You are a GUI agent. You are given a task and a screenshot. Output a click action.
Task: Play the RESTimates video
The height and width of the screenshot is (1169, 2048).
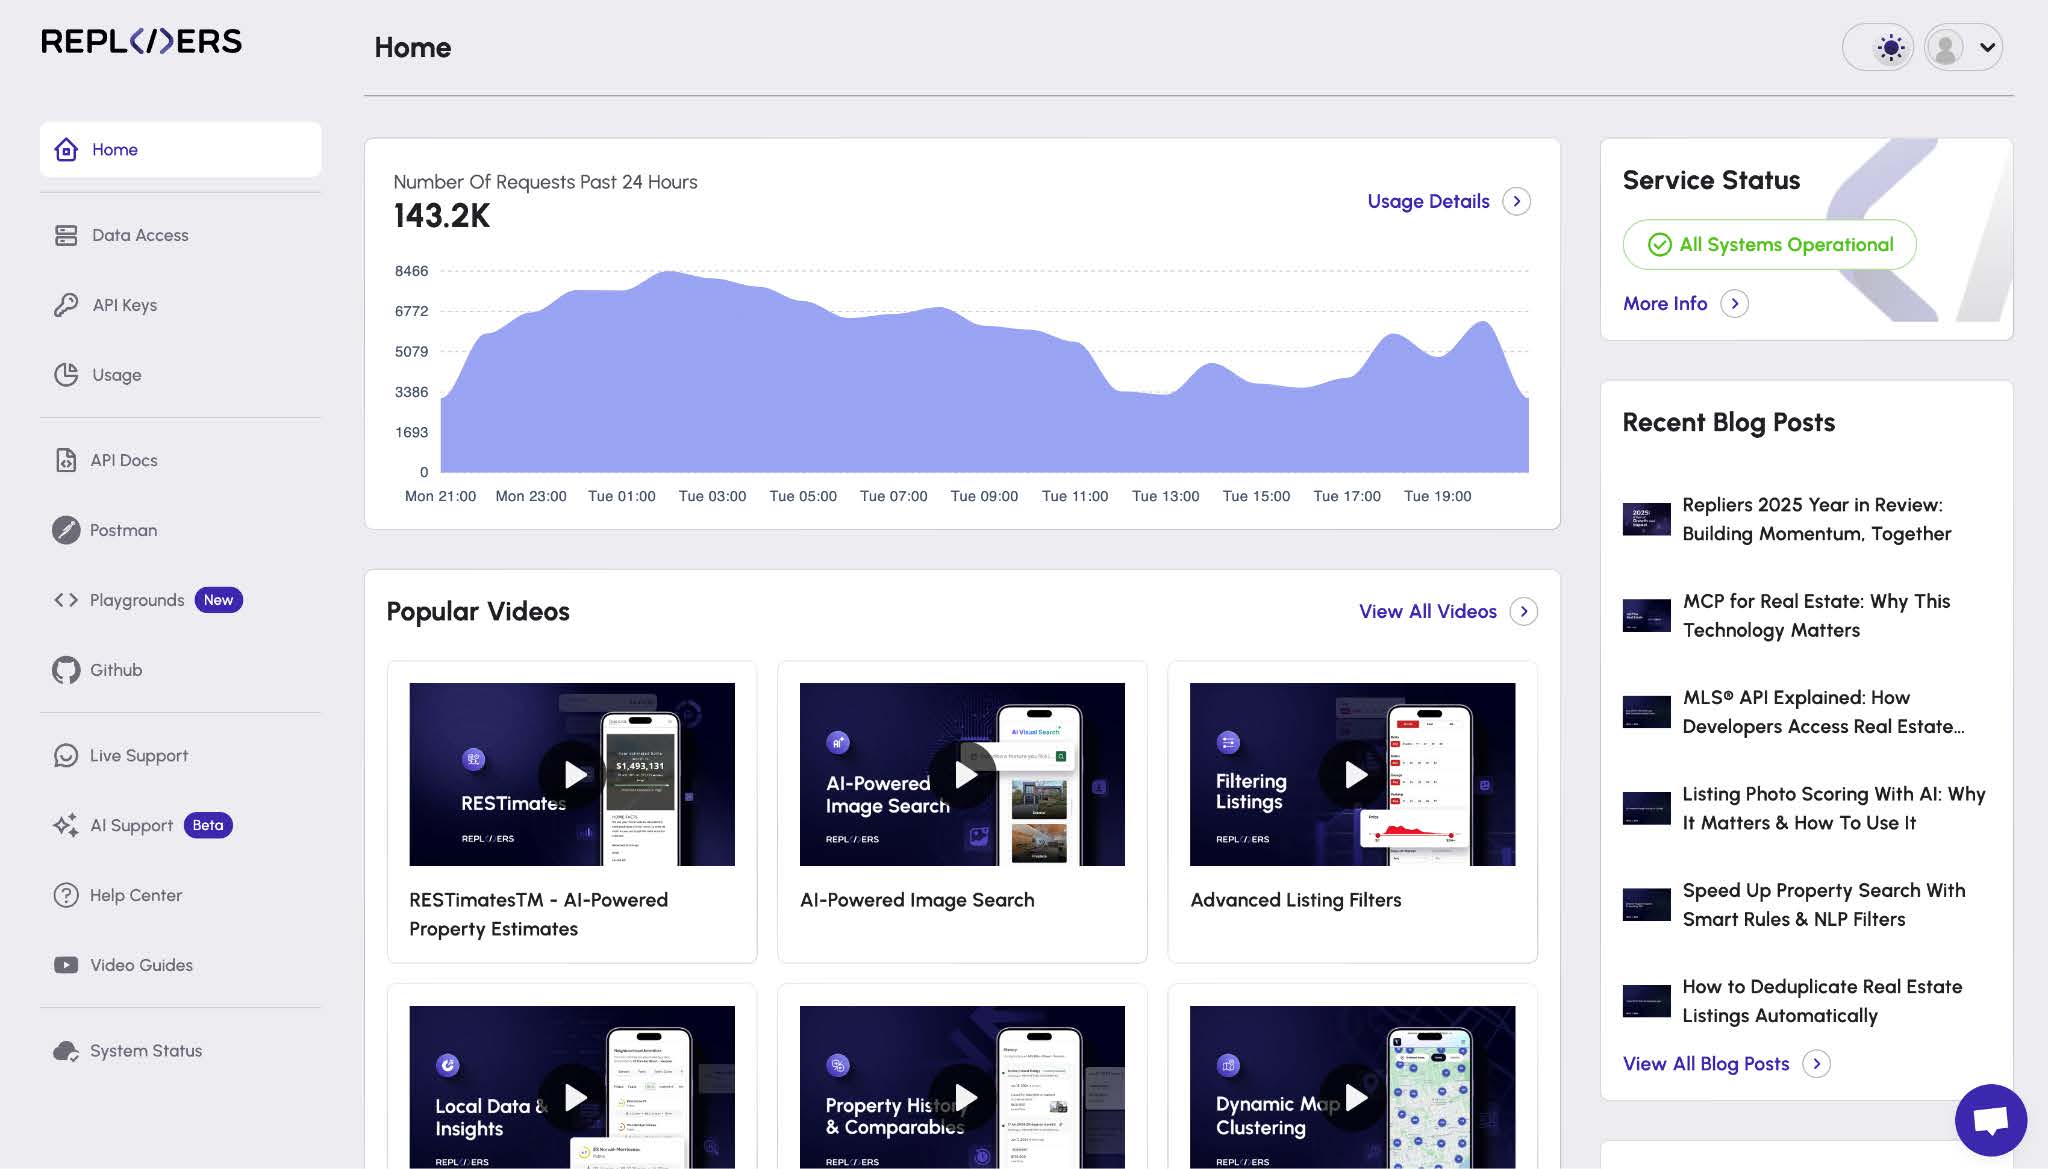574,775
